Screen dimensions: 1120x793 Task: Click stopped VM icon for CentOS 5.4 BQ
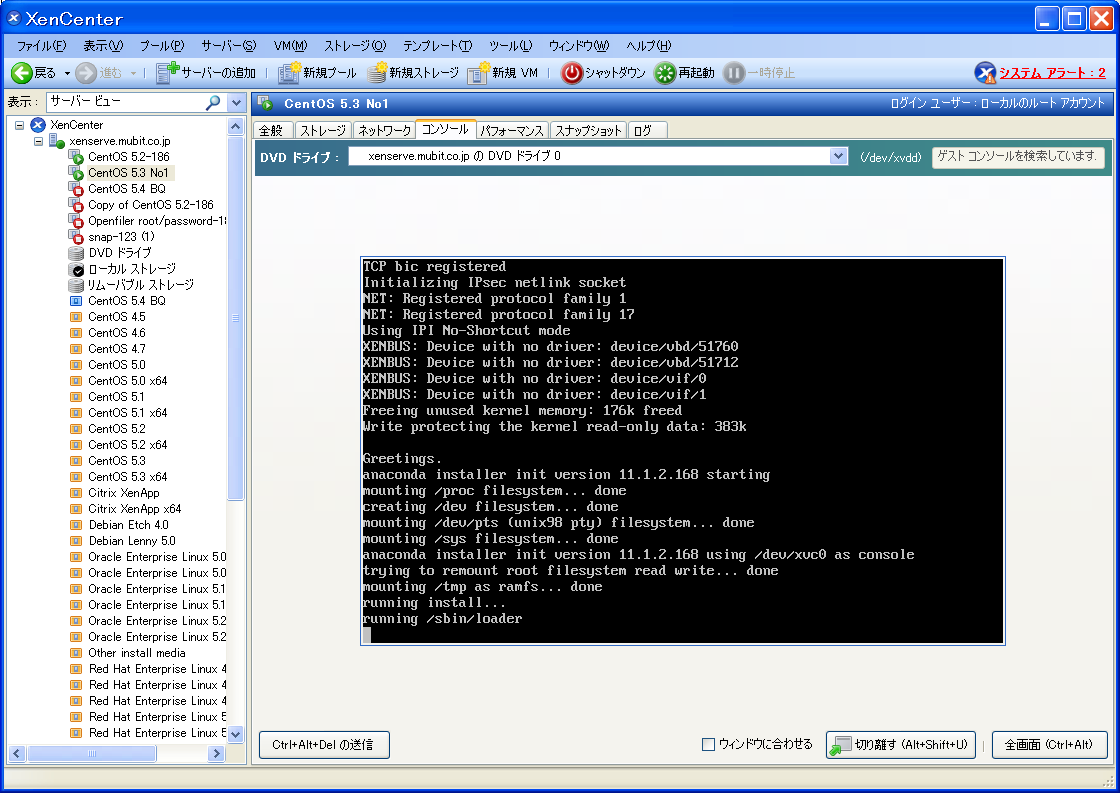pyautogui.click(x=76, y=189)
